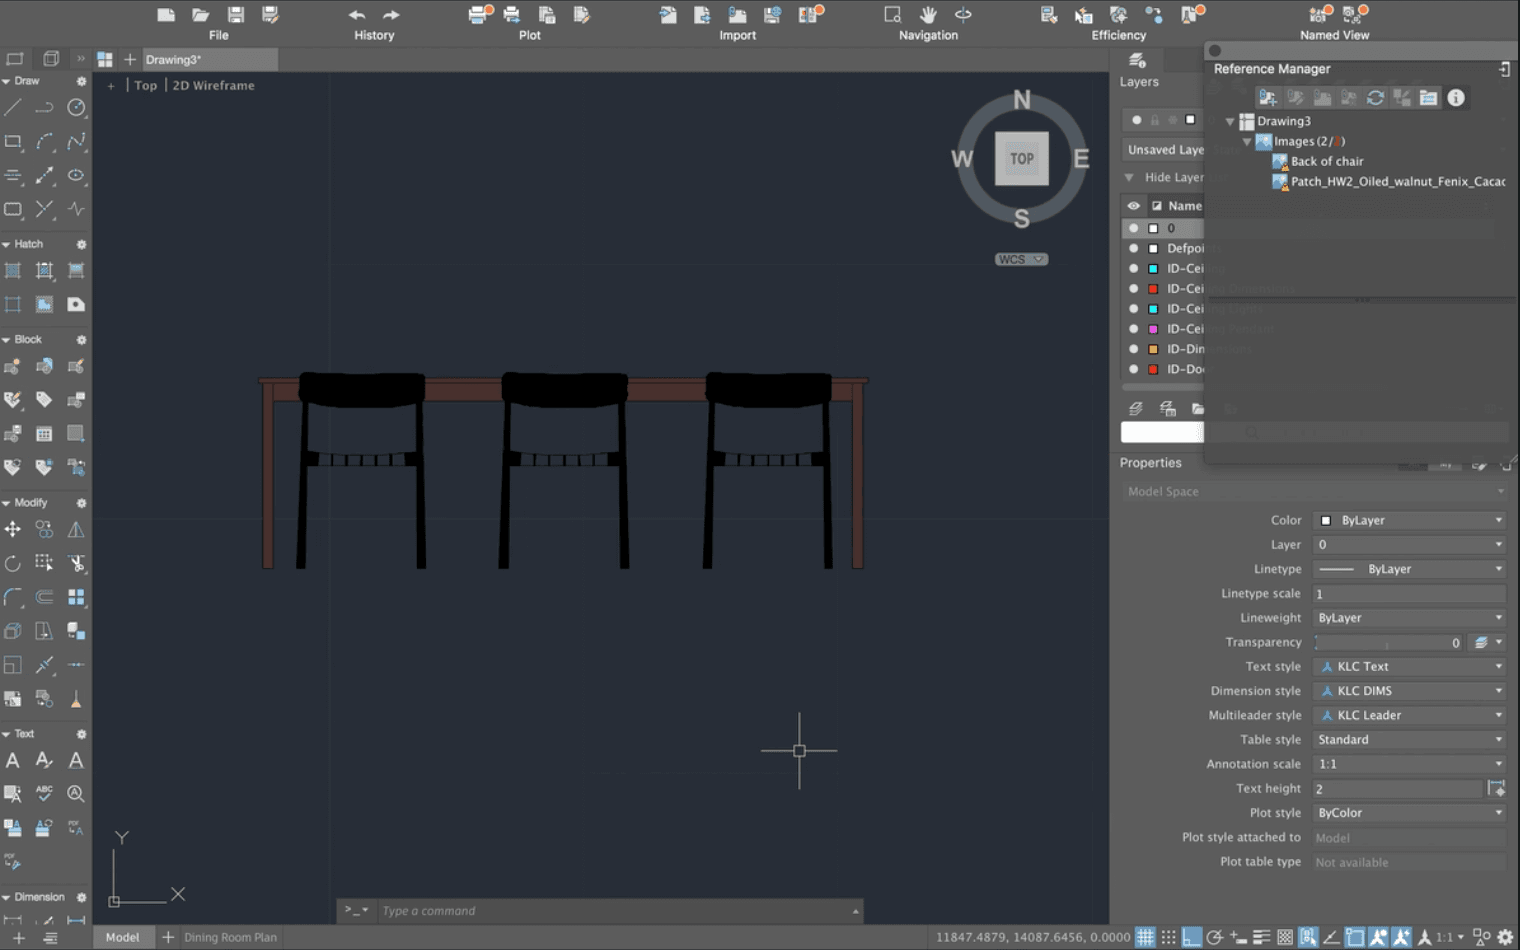Open Hatch panel settings gear

tap(81, 244)
